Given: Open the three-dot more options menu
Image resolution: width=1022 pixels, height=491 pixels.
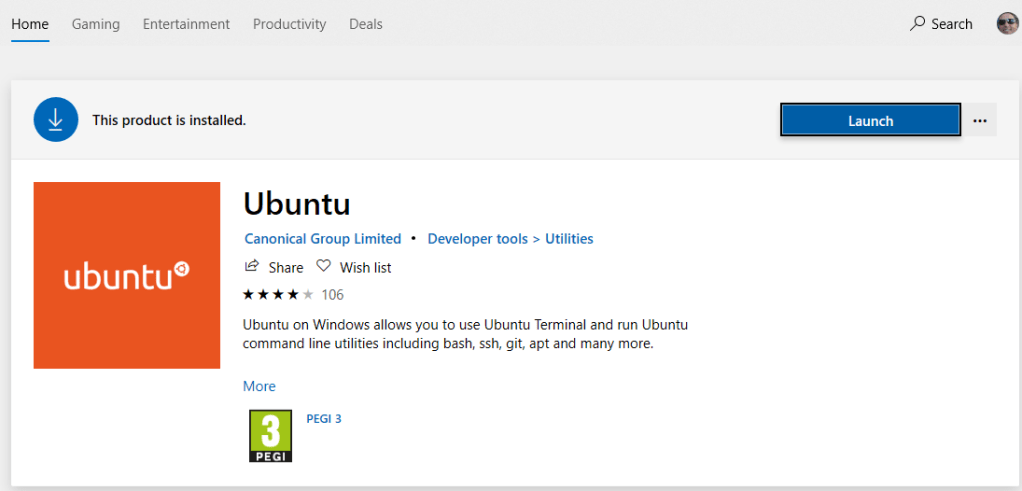Looking at the screenshot, I should coord(980,121).
